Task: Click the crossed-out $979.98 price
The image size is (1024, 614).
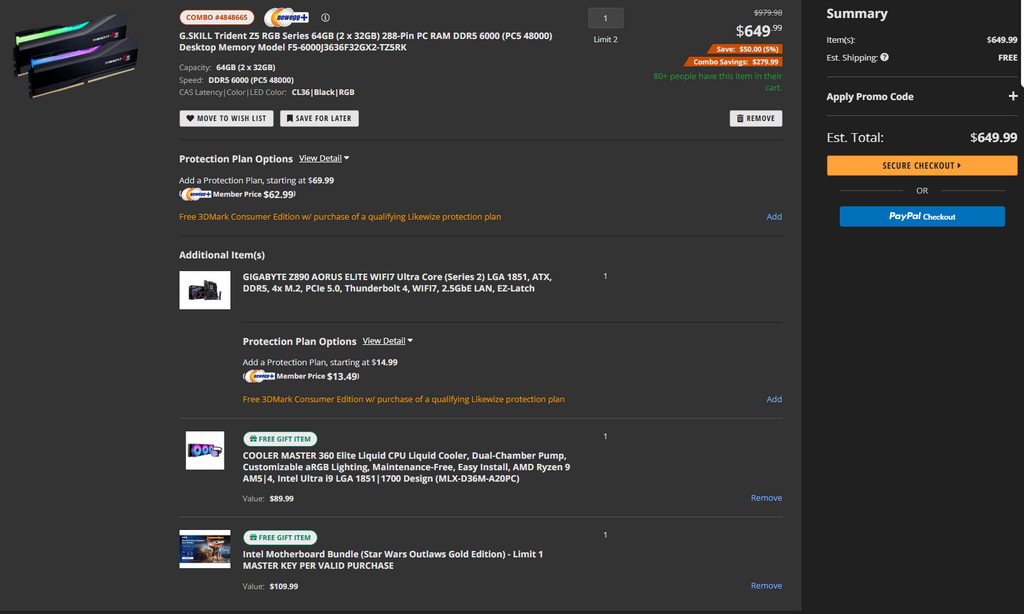Action: [x=767, y=12]
